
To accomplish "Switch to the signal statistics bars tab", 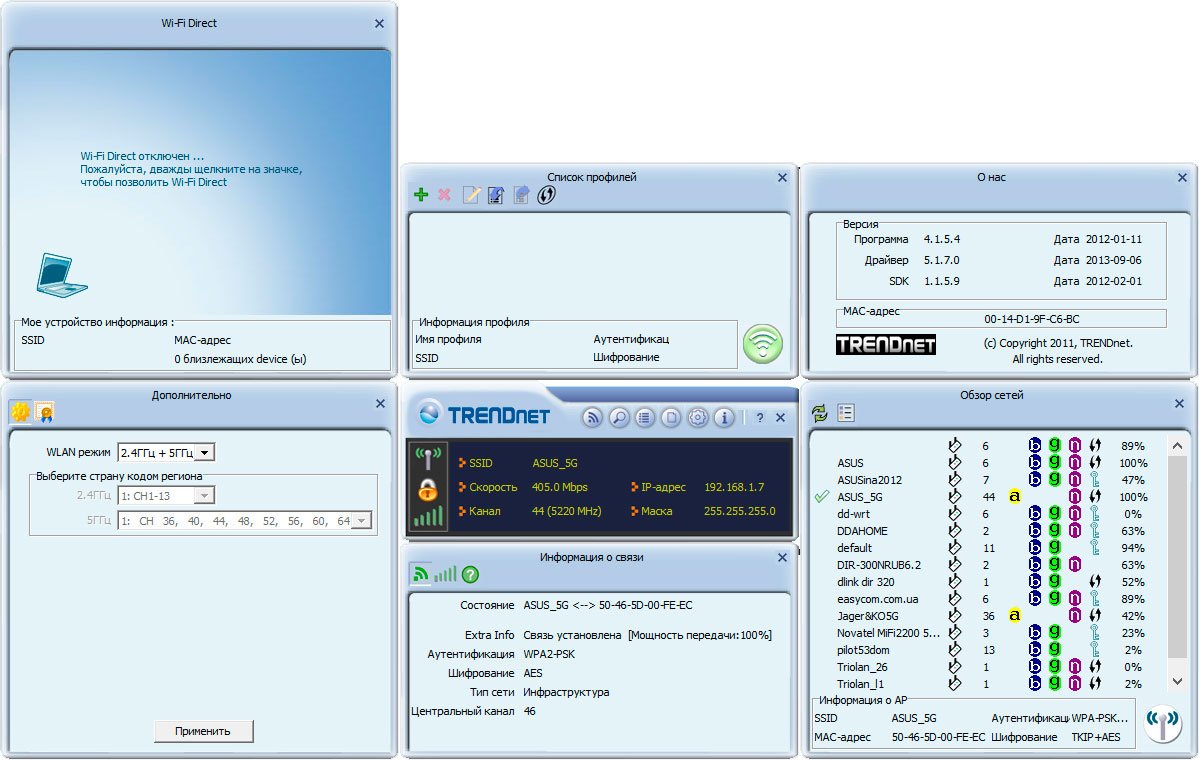I will (445, 574).
